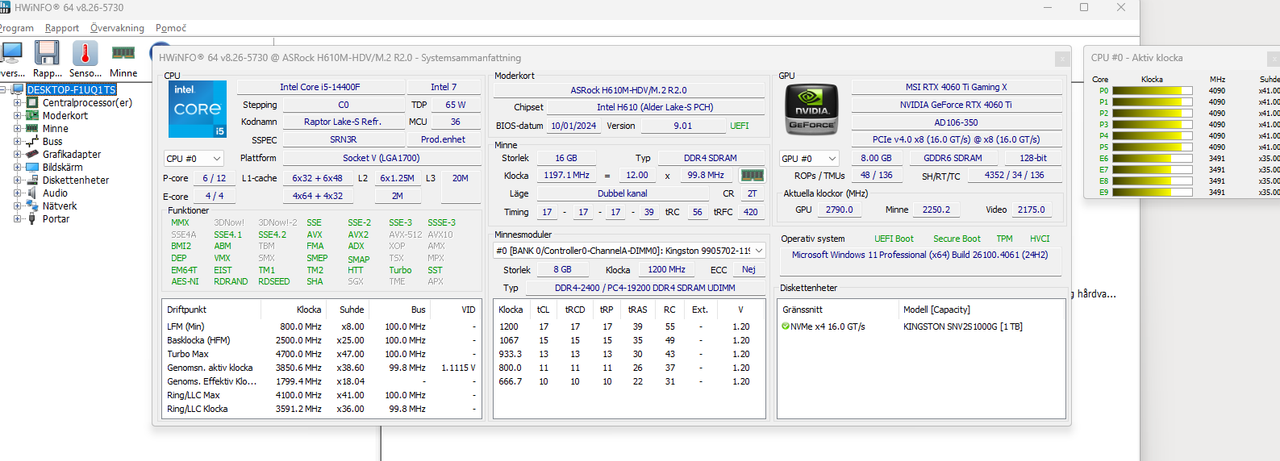Click the Turbo Max row in Driftpunkt table
Image resolution: width=1280 pixels, height=461 pixels.
(323, 354)
